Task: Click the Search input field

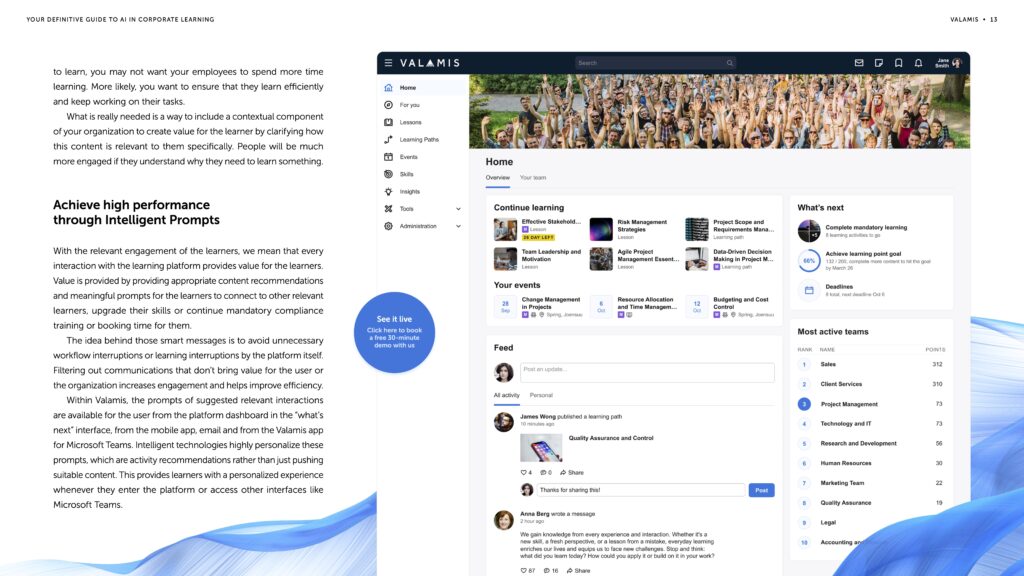Action: tap(656, 63)
